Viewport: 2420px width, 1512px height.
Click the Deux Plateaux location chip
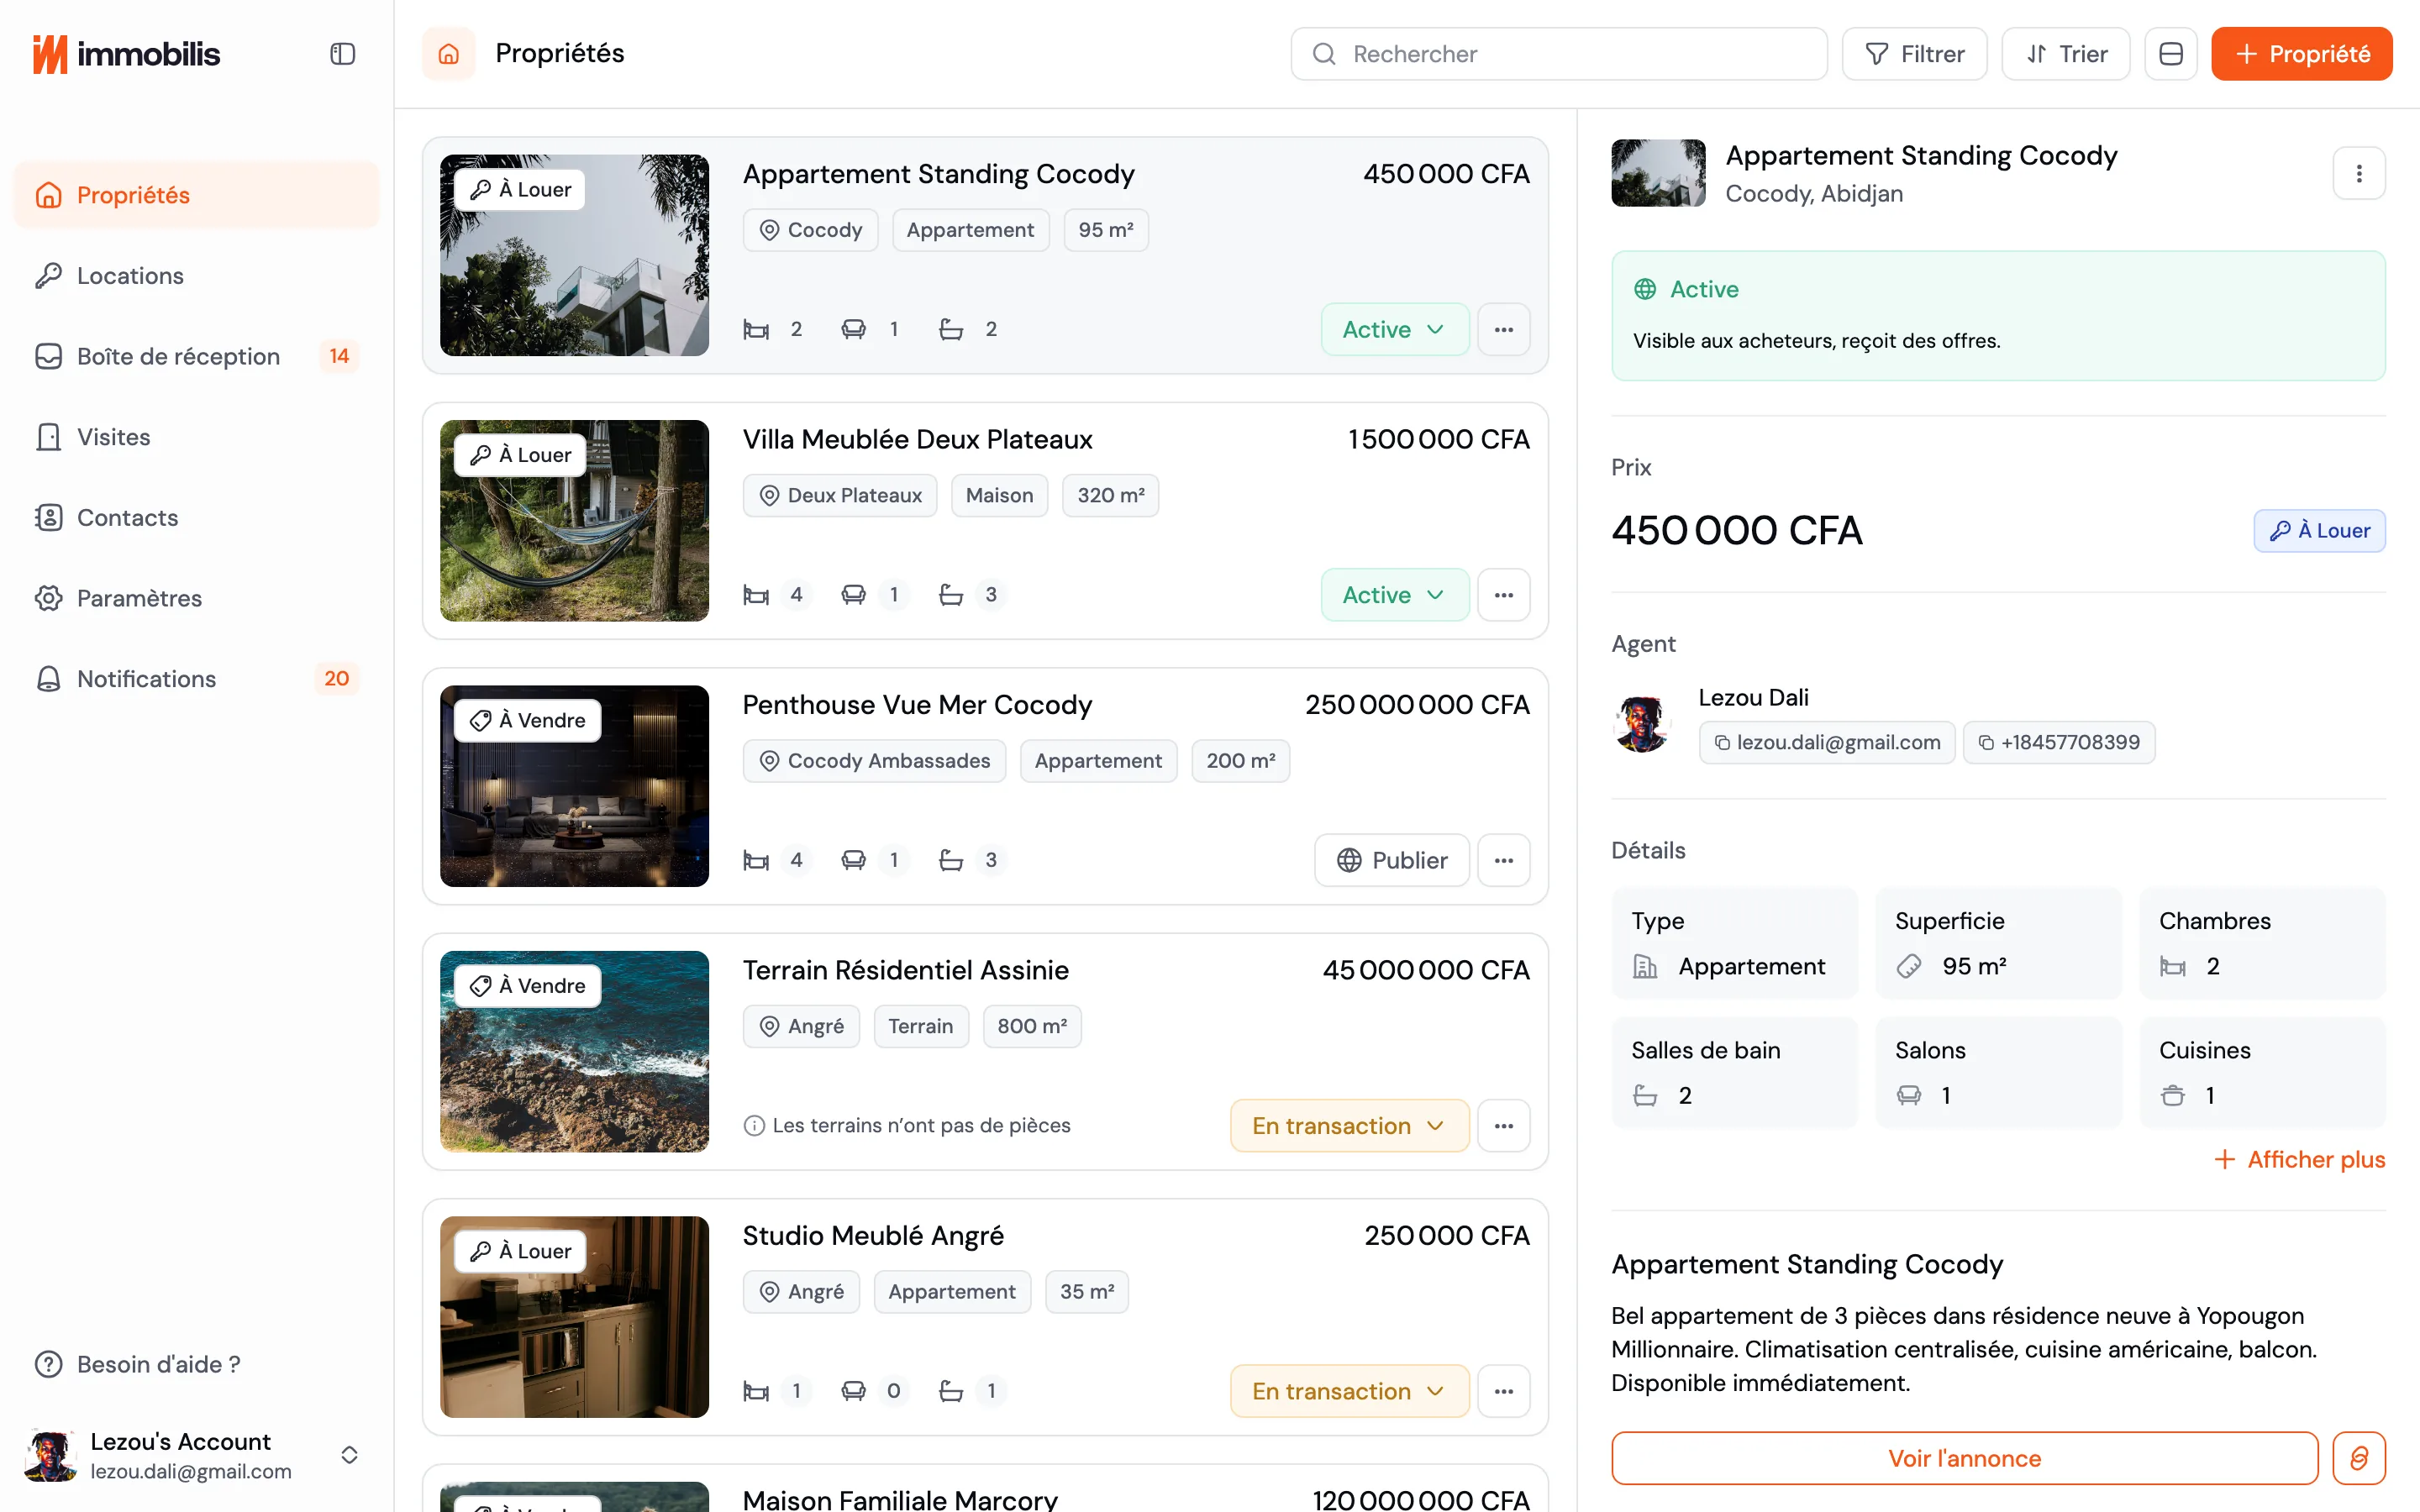840,496
